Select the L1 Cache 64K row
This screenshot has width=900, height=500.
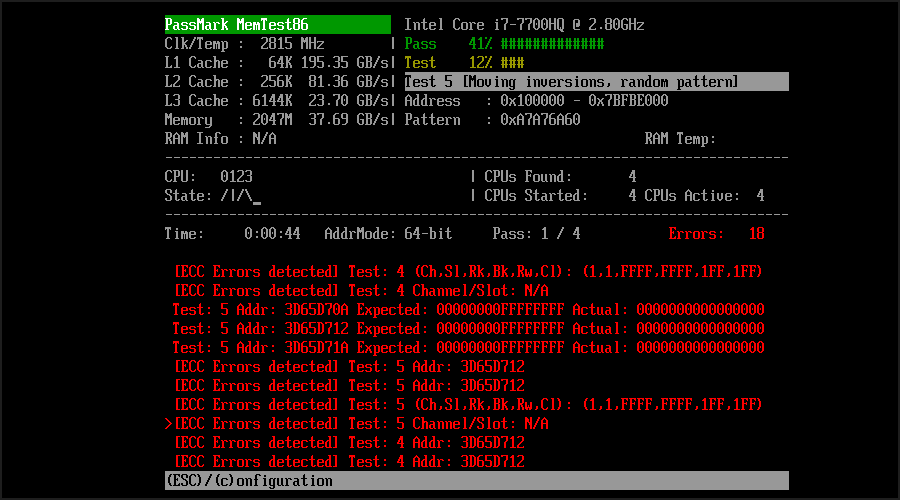278,63
